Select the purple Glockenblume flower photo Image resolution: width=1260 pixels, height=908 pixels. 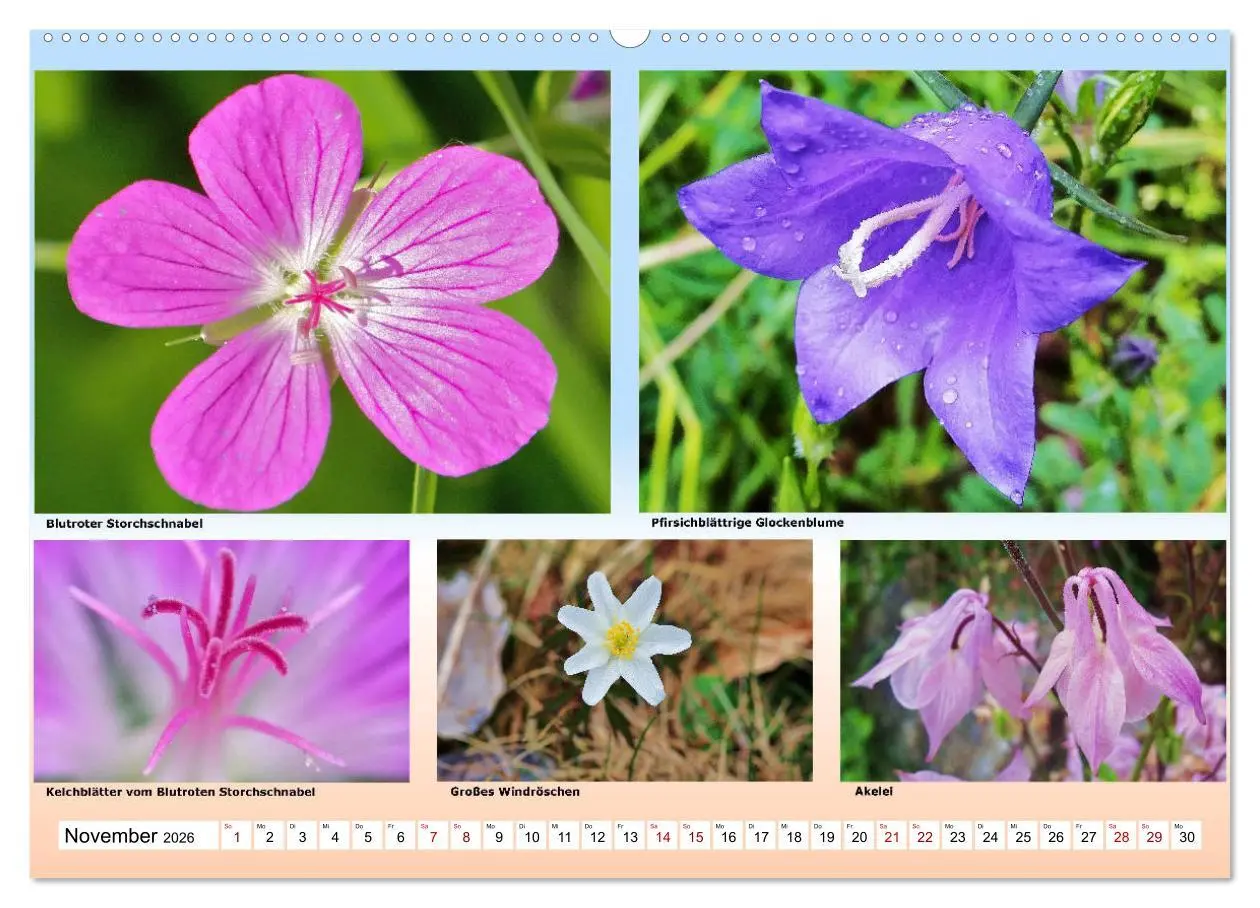pyautogui.click(x=932, y=291)
